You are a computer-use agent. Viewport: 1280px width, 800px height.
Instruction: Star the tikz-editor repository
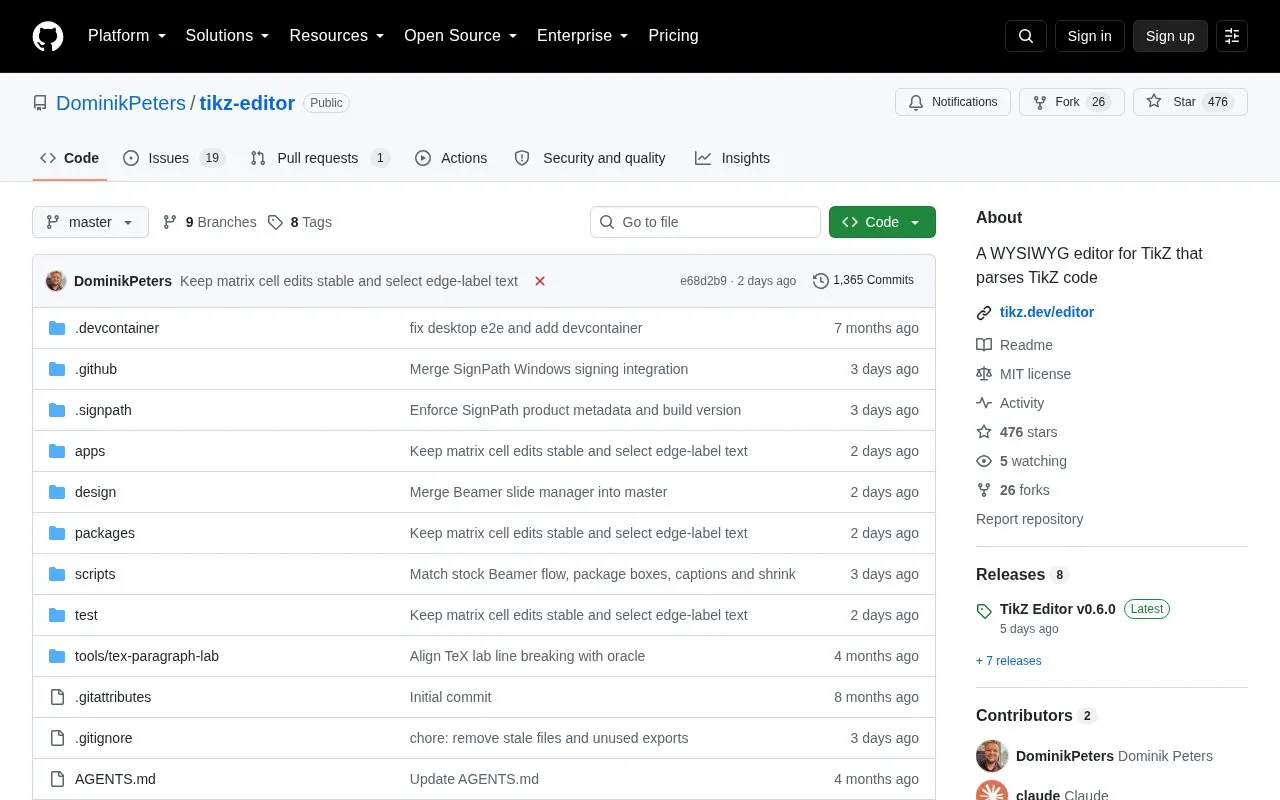(x=1190, y=102)
